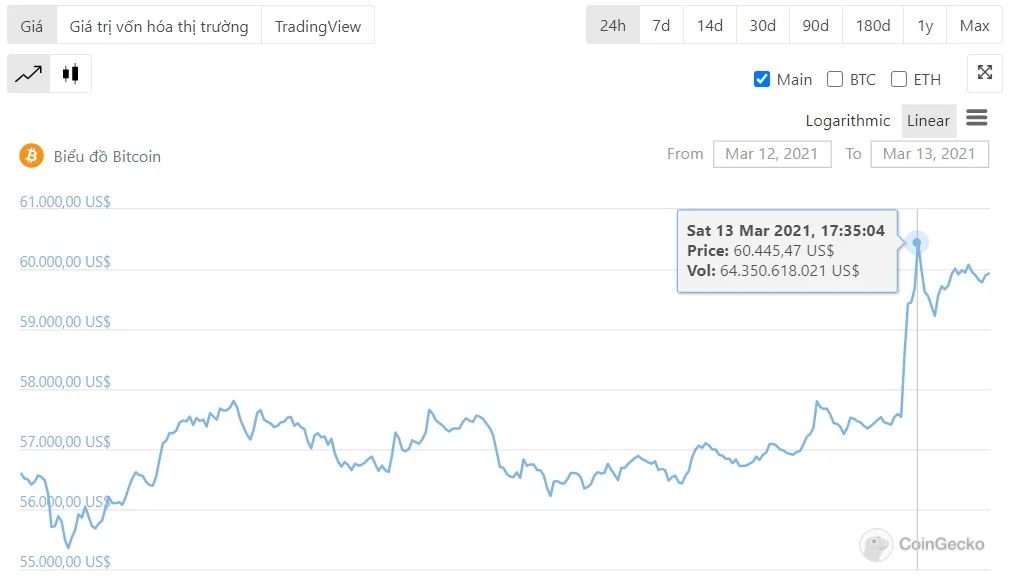Click the 60.000,00 US$ axis label

tap(65, 262)
